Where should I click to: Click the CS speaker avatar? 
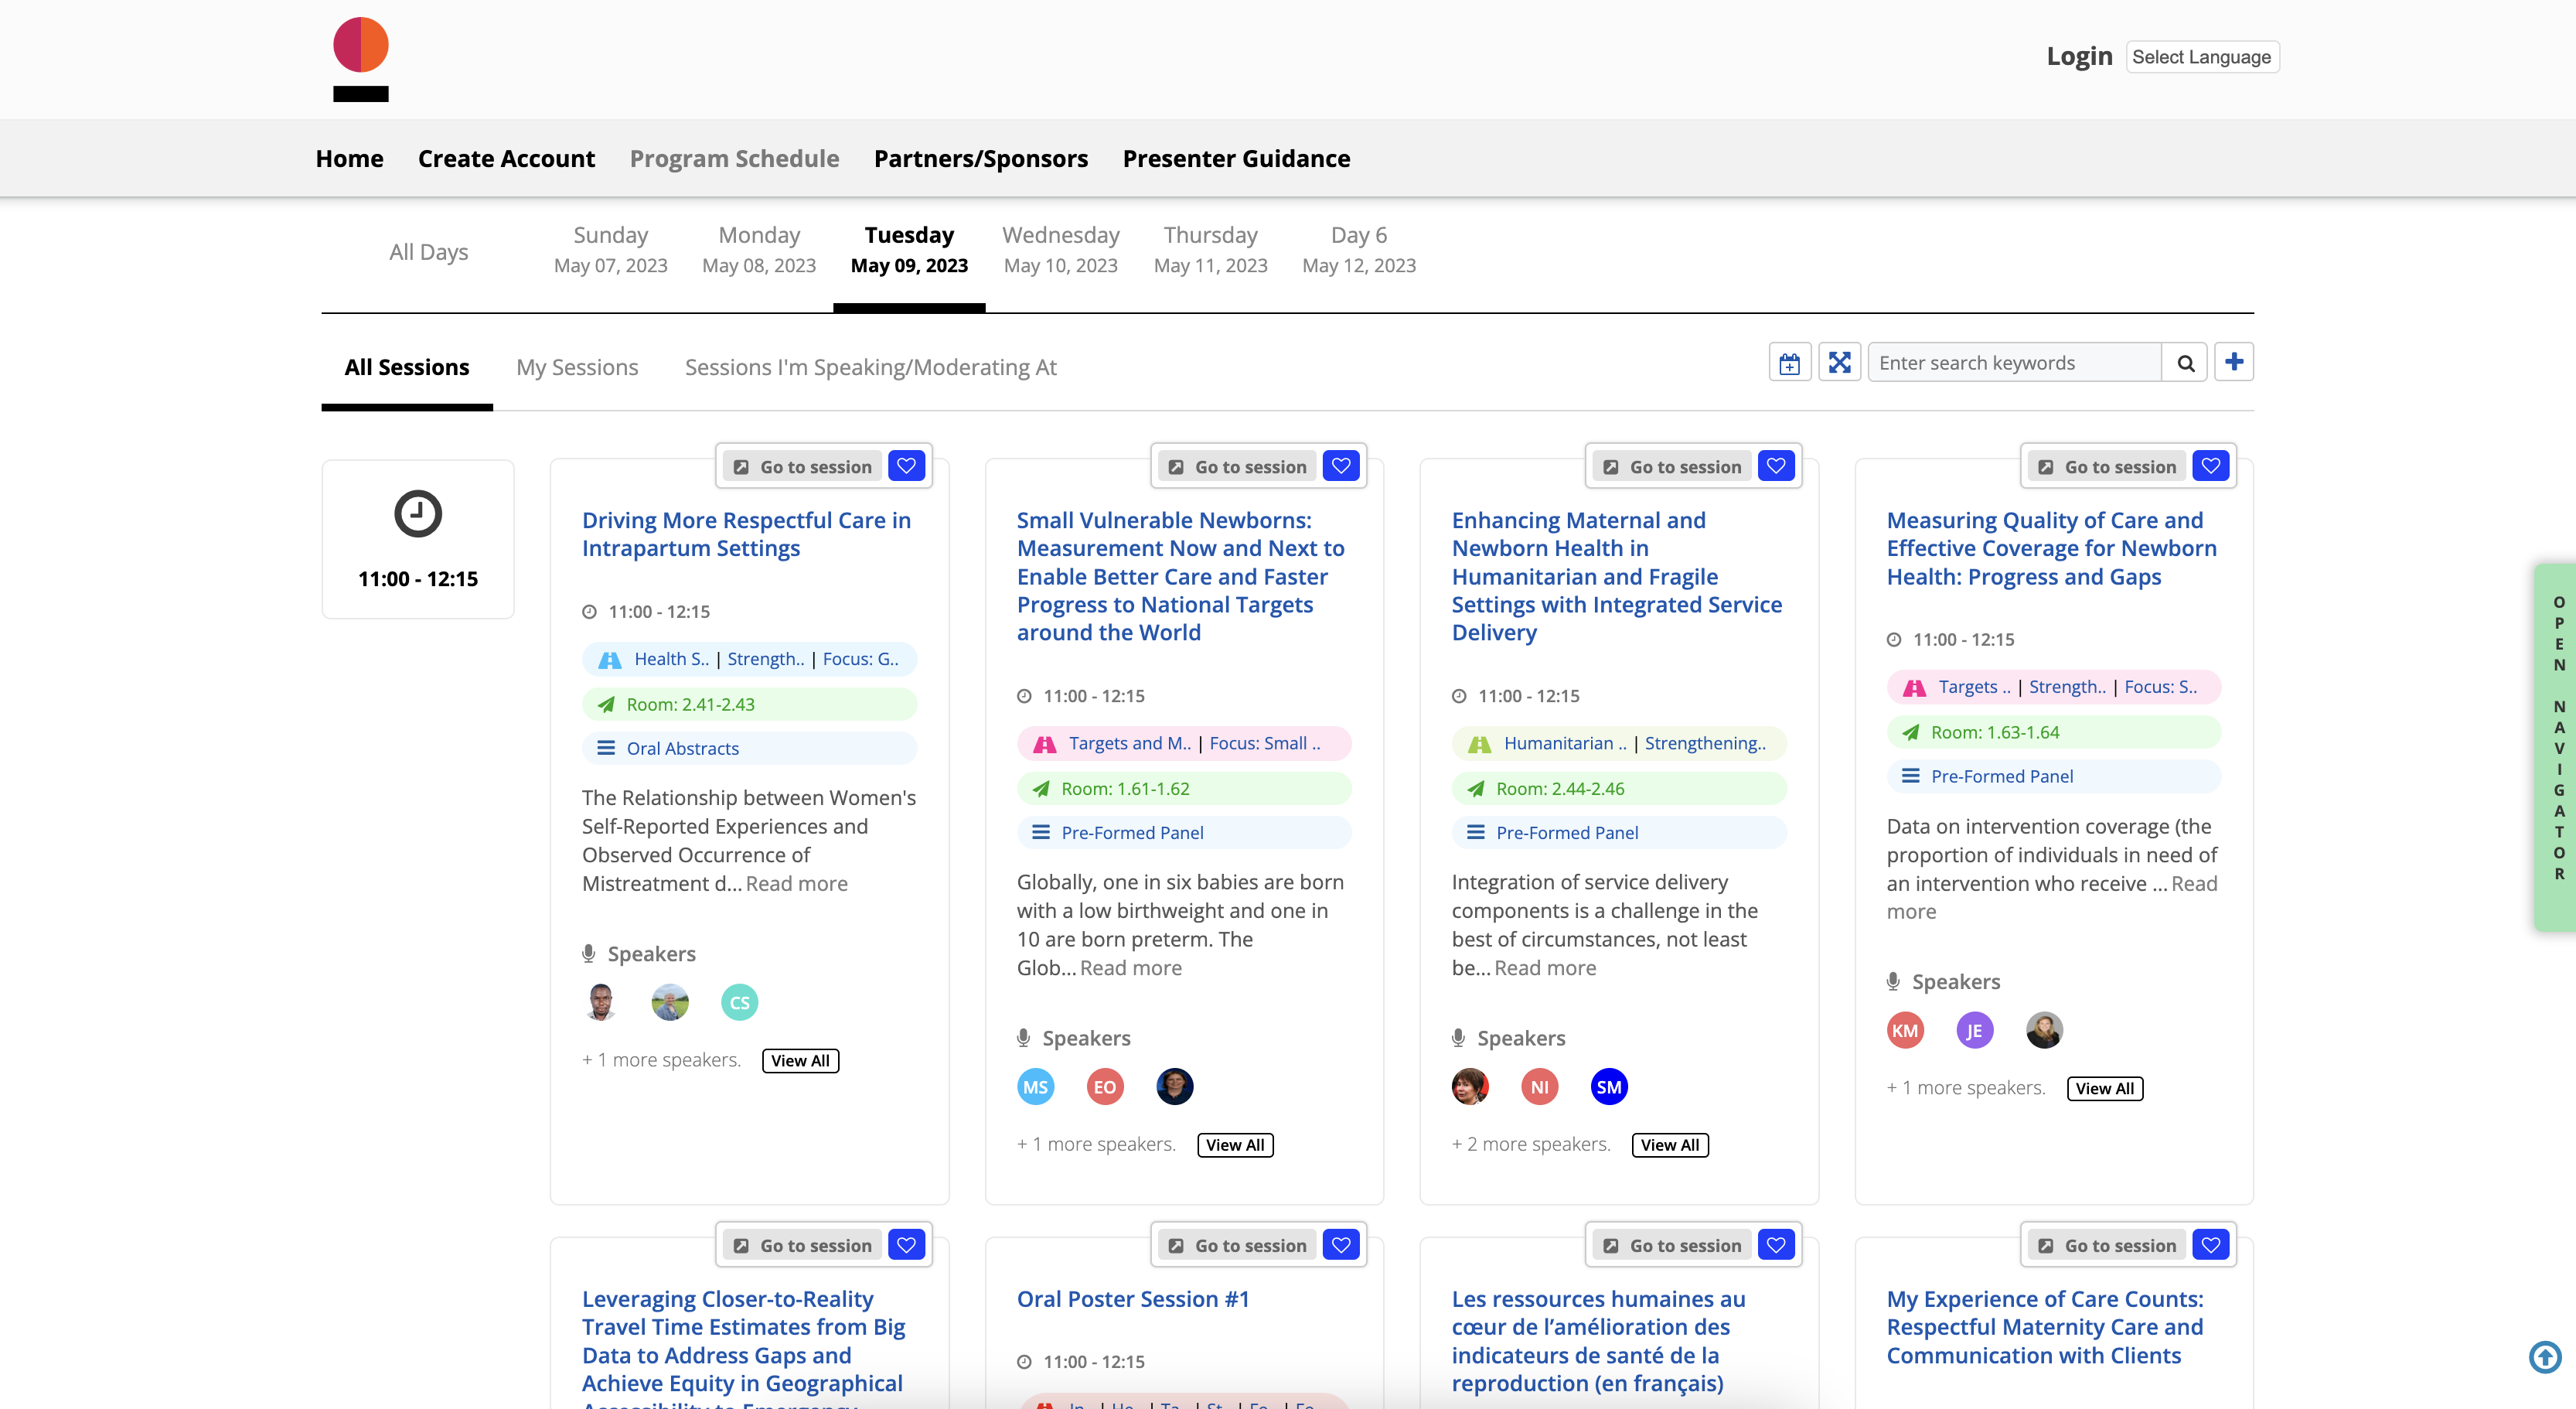coord(739,1002)
